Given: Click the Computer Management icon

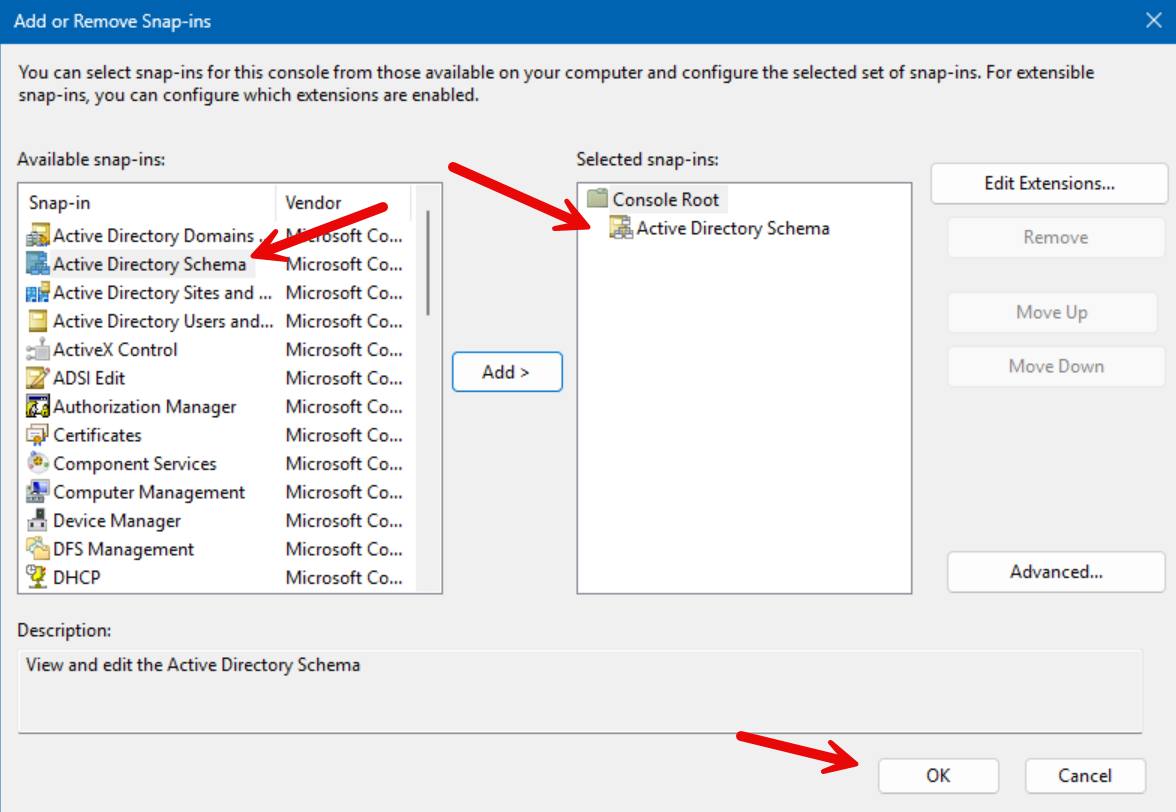Looking at the screenshot, I should (x=38, y=492).
